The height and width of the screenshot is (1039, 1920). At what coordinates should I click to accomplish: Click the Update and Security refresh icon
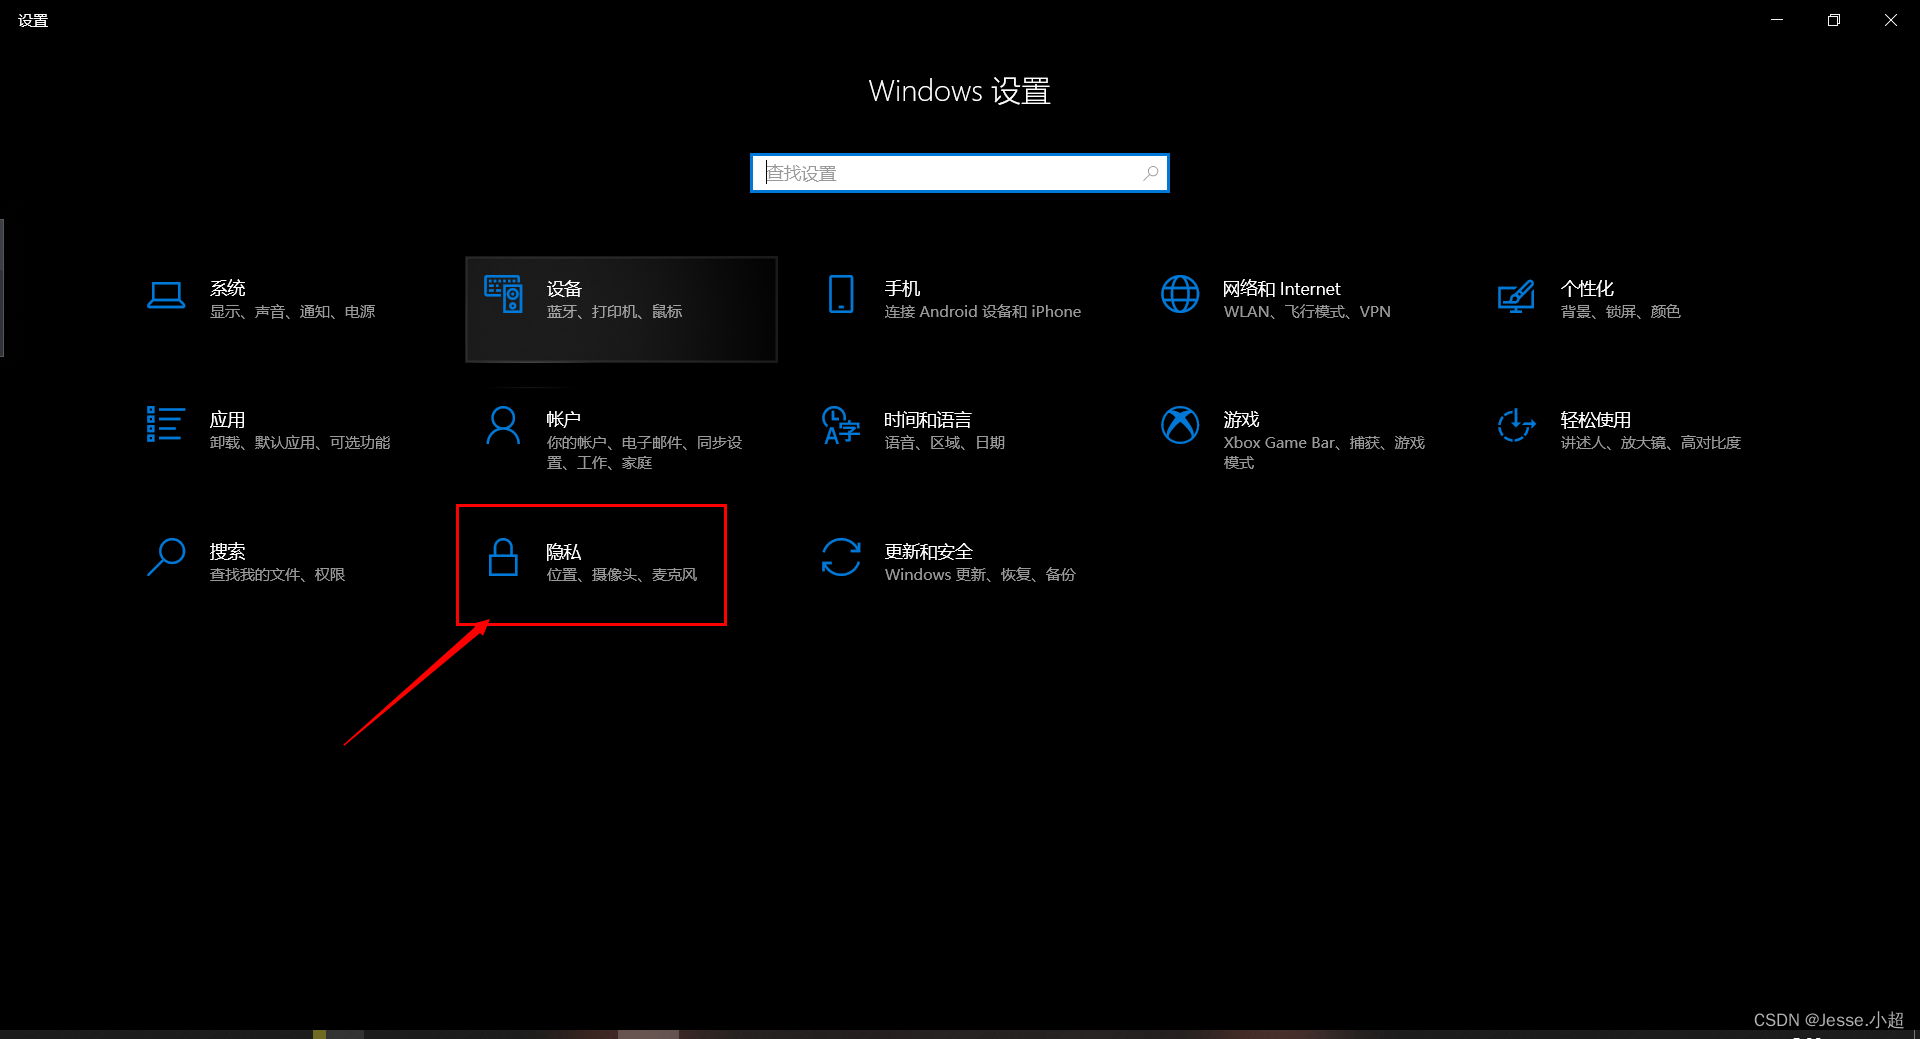(x=841, y=557)
